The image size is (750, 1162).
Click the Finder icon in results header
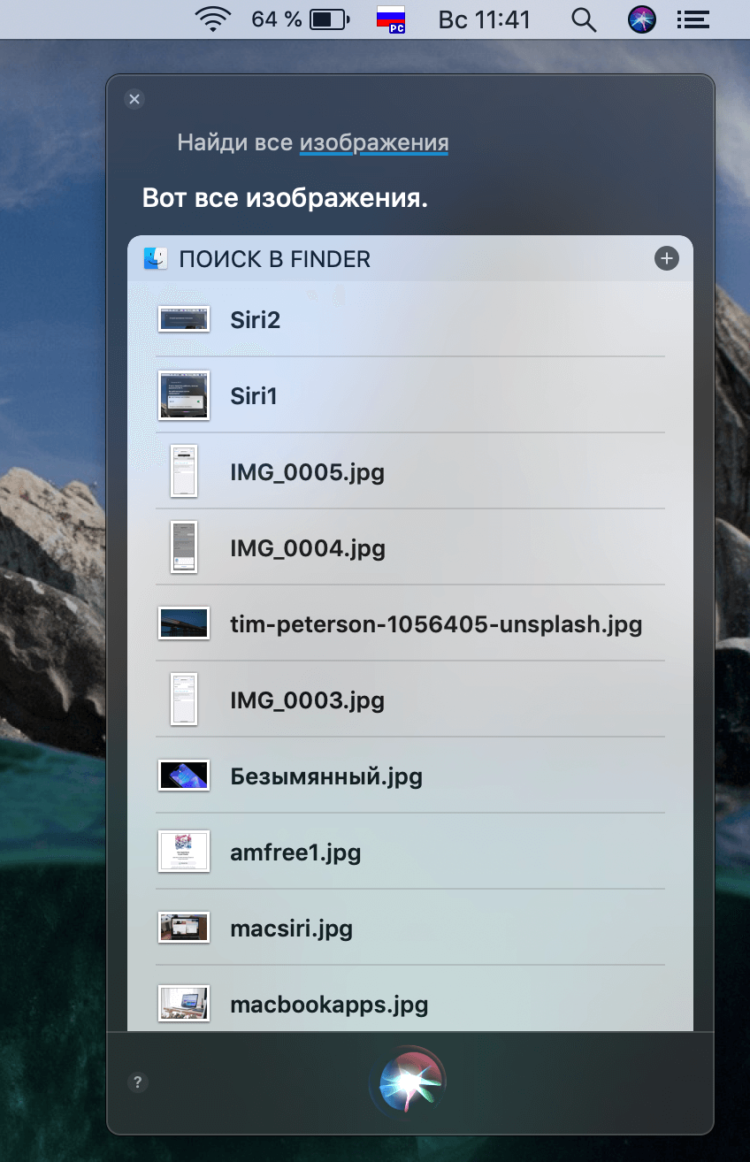(x=155, y=259)
